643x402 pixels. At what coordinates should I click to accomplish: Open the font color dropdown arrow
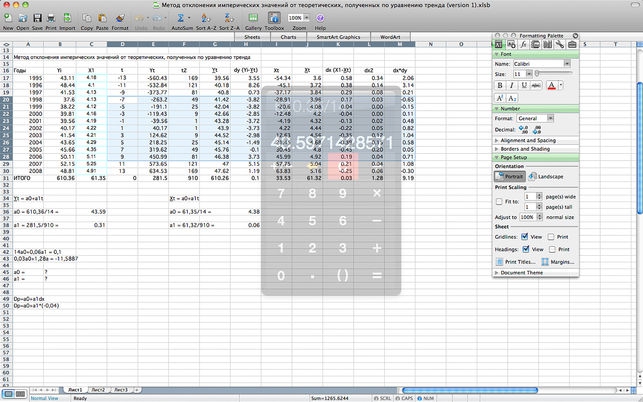tap(561, 85)
